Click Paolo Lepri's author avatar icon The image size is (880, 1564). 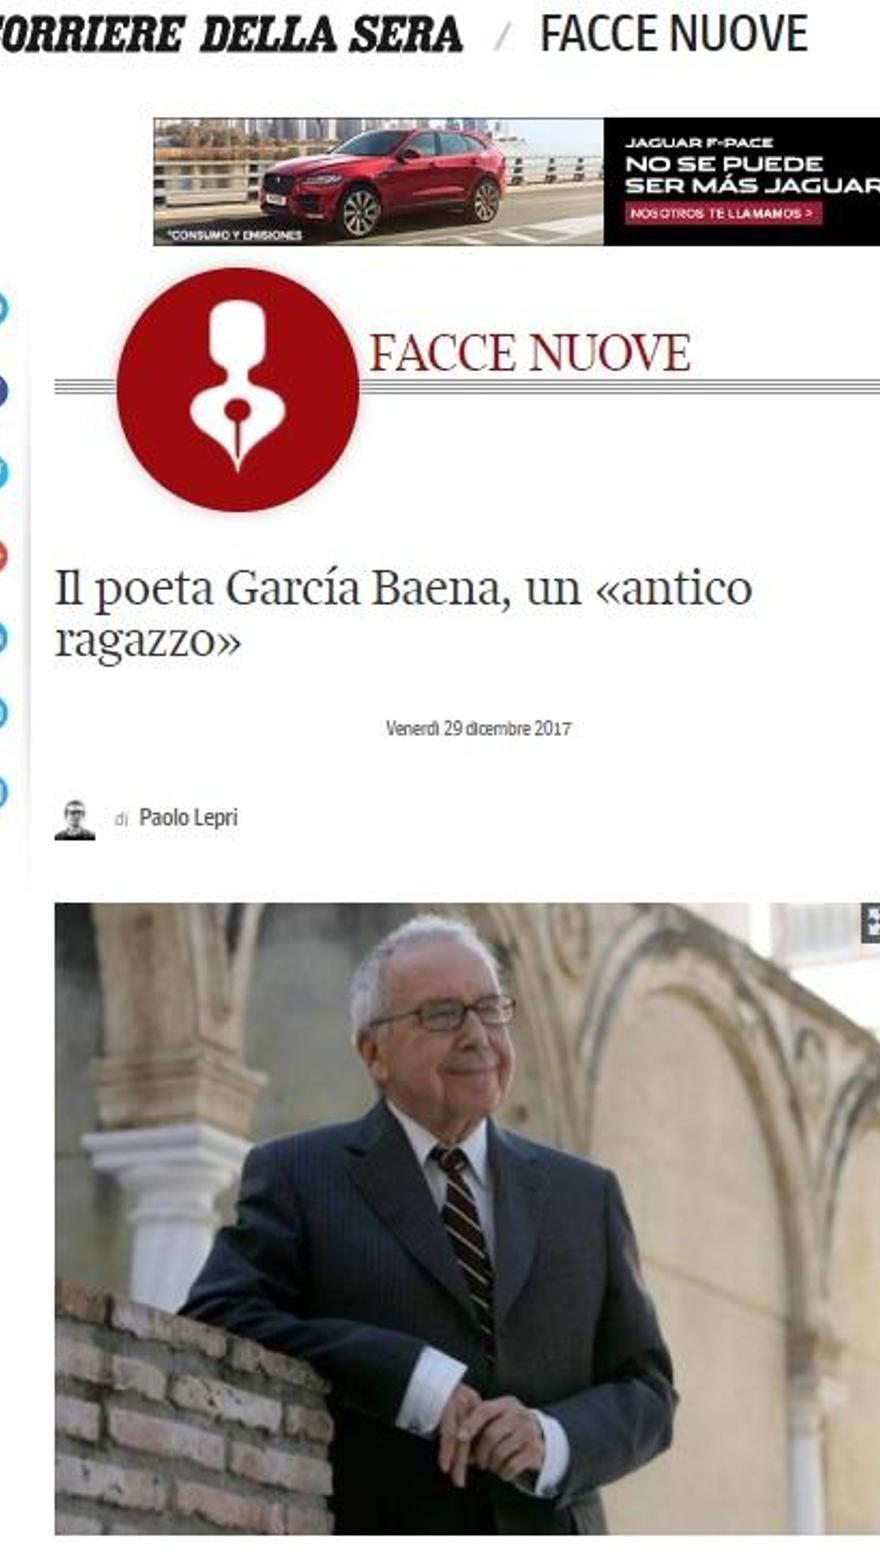(75, 820)
